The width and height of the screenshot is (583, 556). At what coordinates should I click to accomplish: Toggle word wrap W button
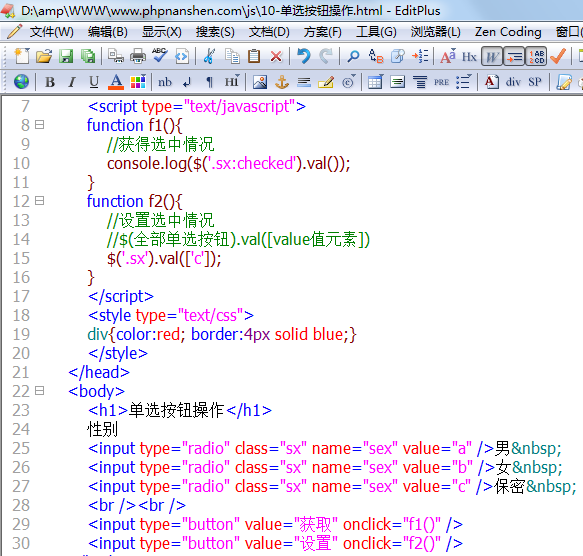[x=492, y=57]
